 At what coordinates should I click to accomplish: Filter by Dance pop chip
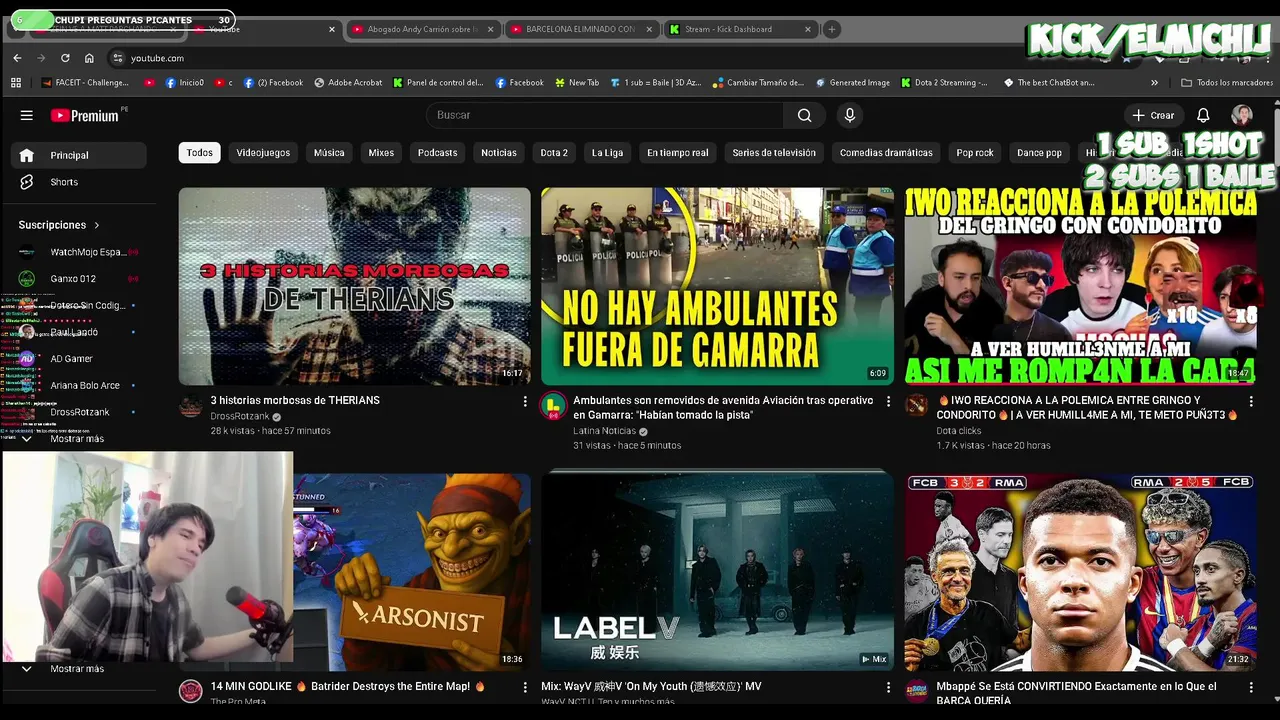click(1039, 153)
